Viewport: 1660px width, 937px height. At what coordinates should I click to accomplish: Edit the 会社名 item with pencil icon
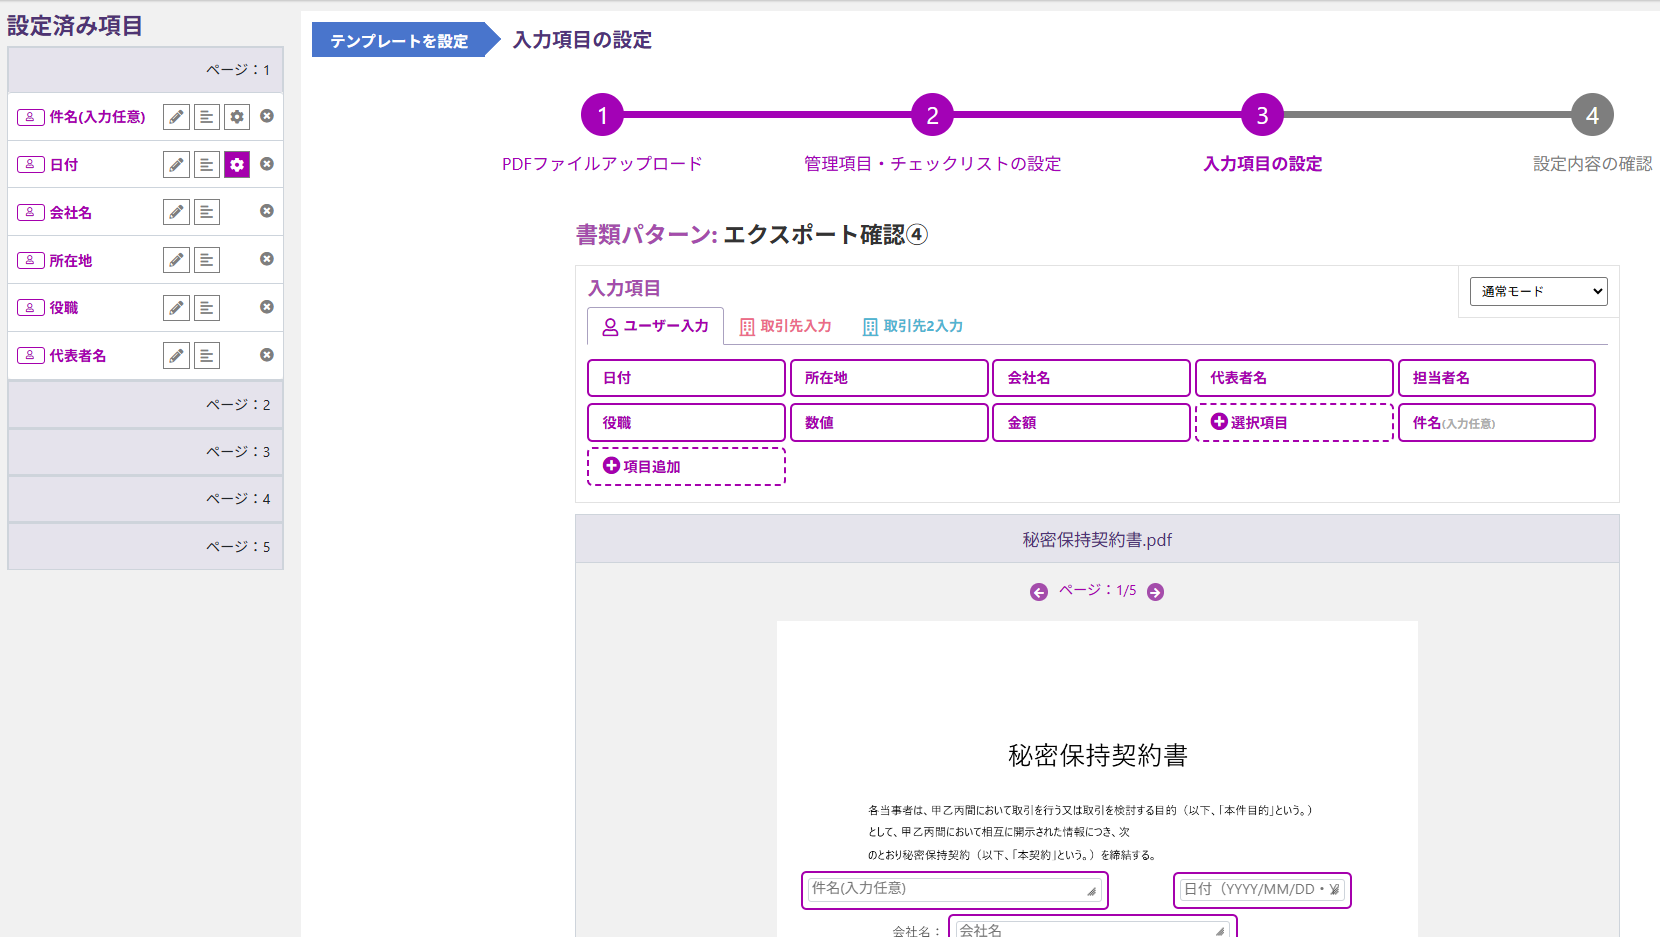click(176, 212)
